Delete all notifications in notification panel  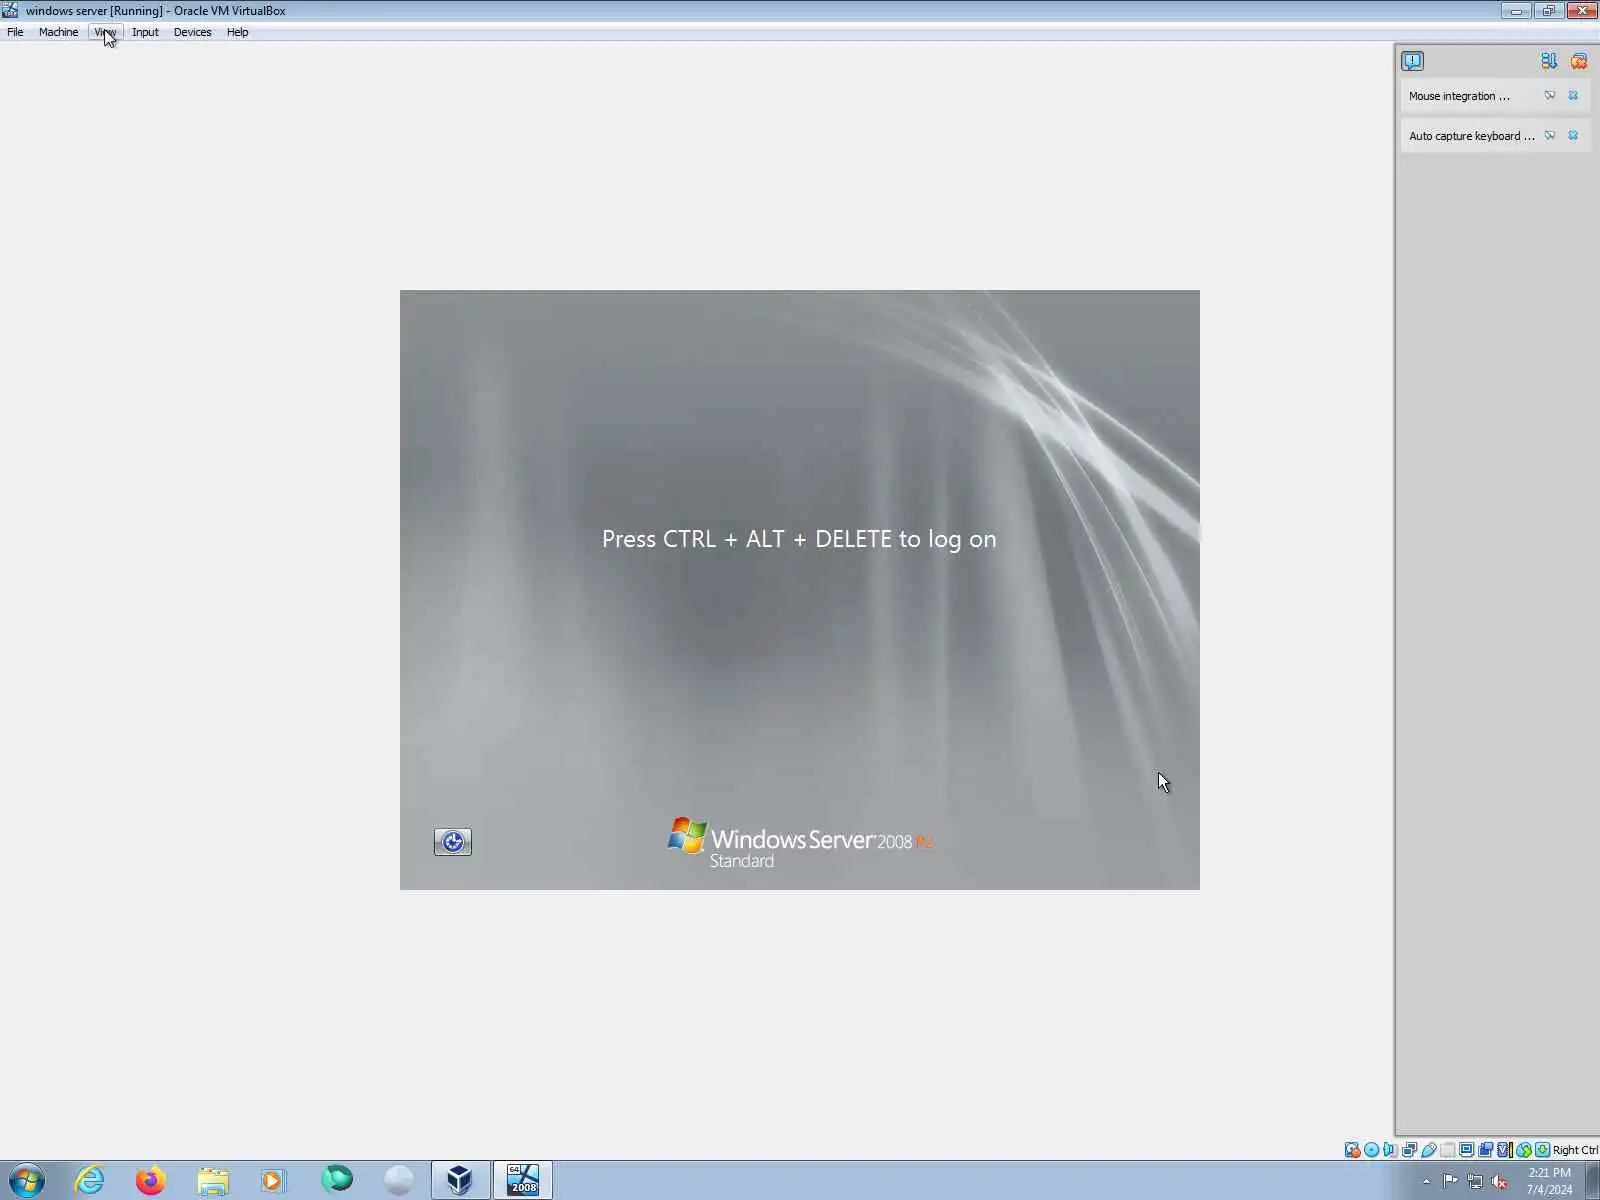pyautogui.click(x=1579, y=61)
